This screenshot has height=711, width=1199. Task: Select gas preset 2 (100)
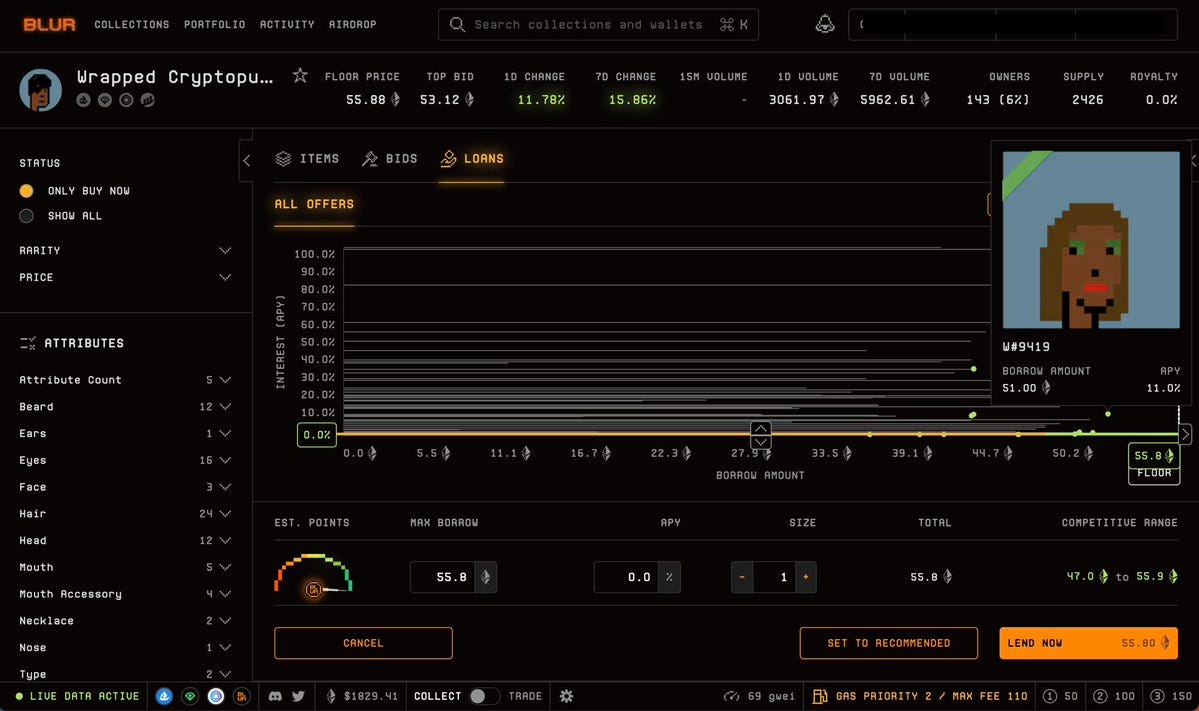tap(1113, 696)
